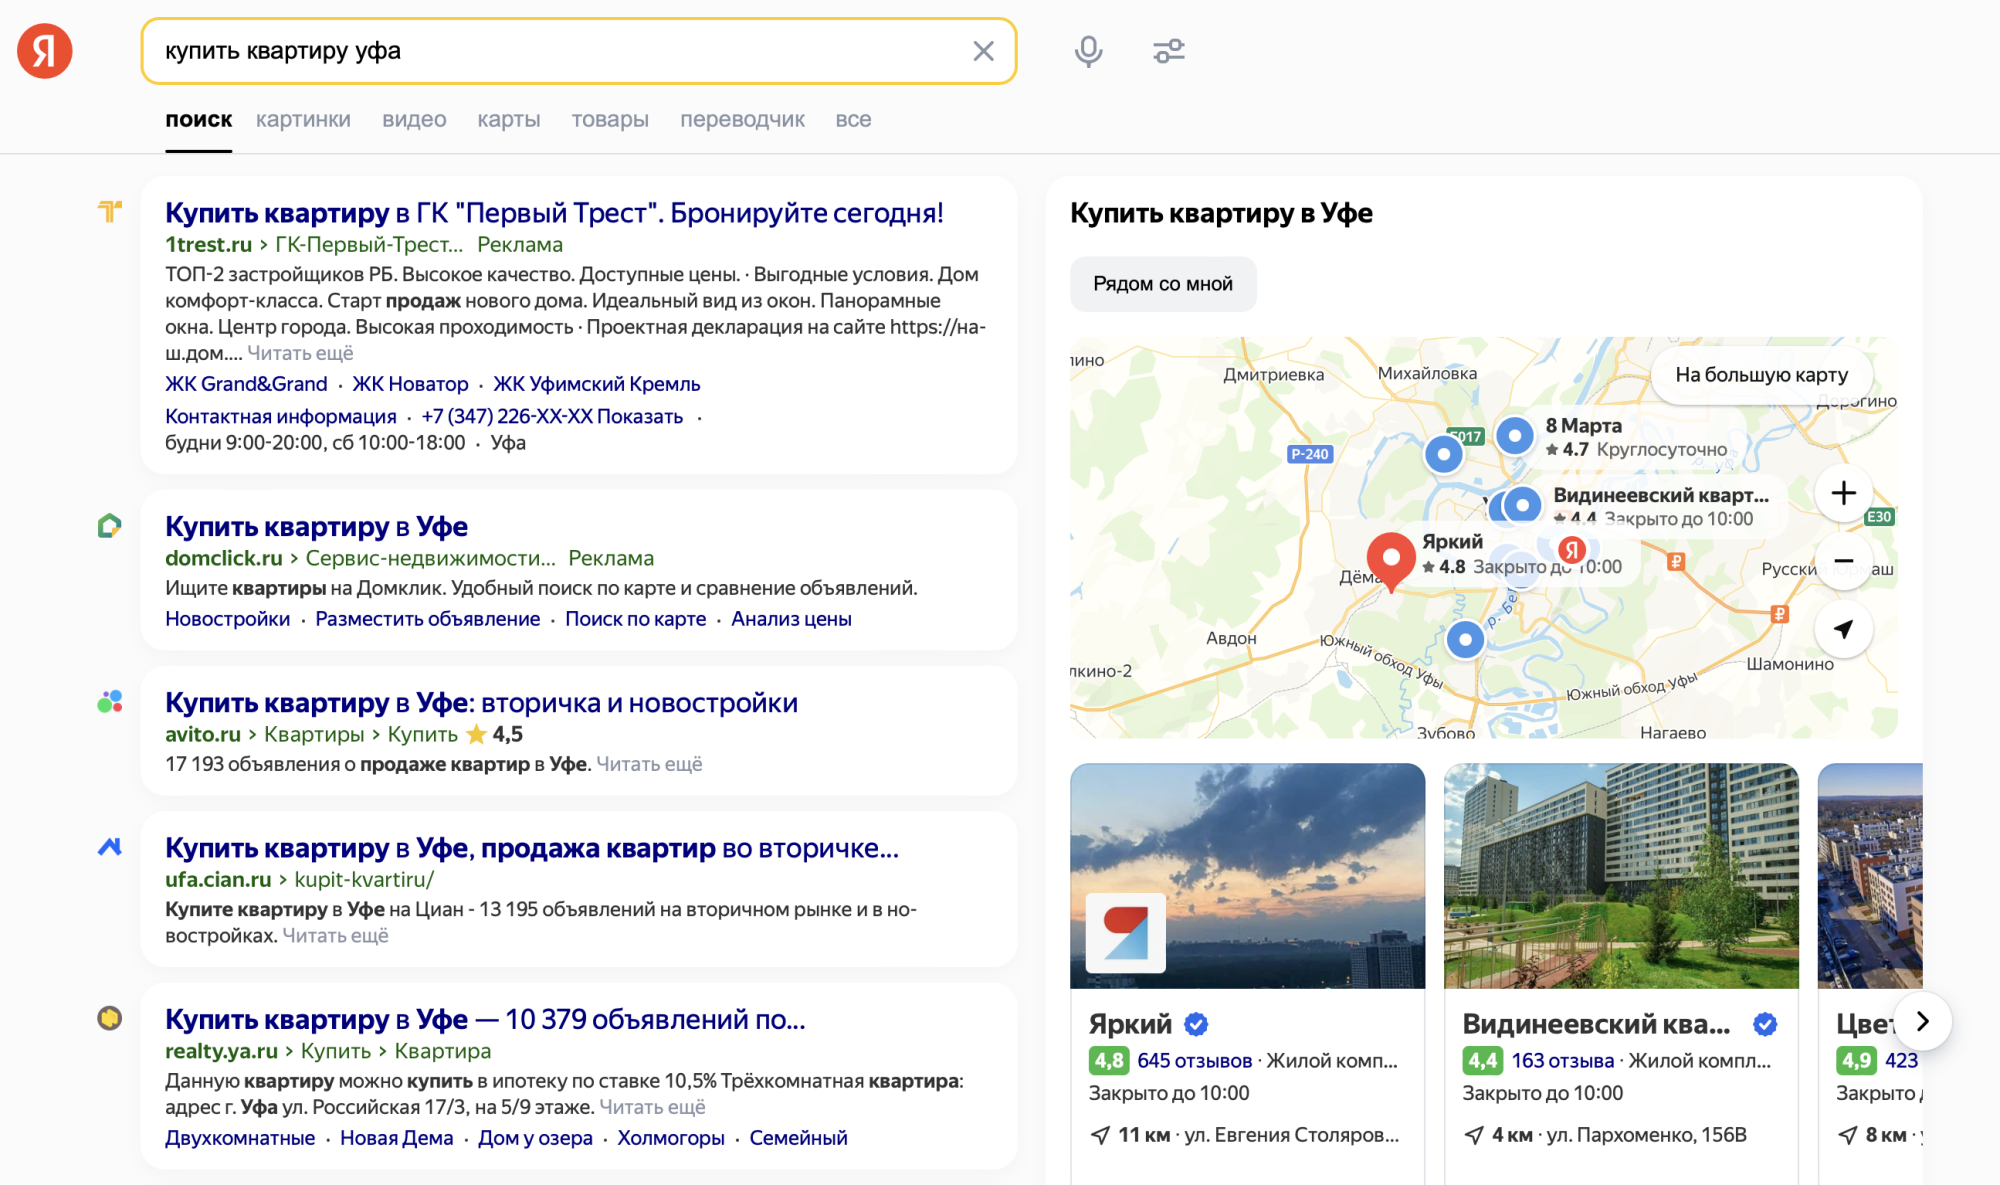Clear the search query with the X
Image resolution: width=2000 pixels, height=1185 pixels.
tap(983, 51)
